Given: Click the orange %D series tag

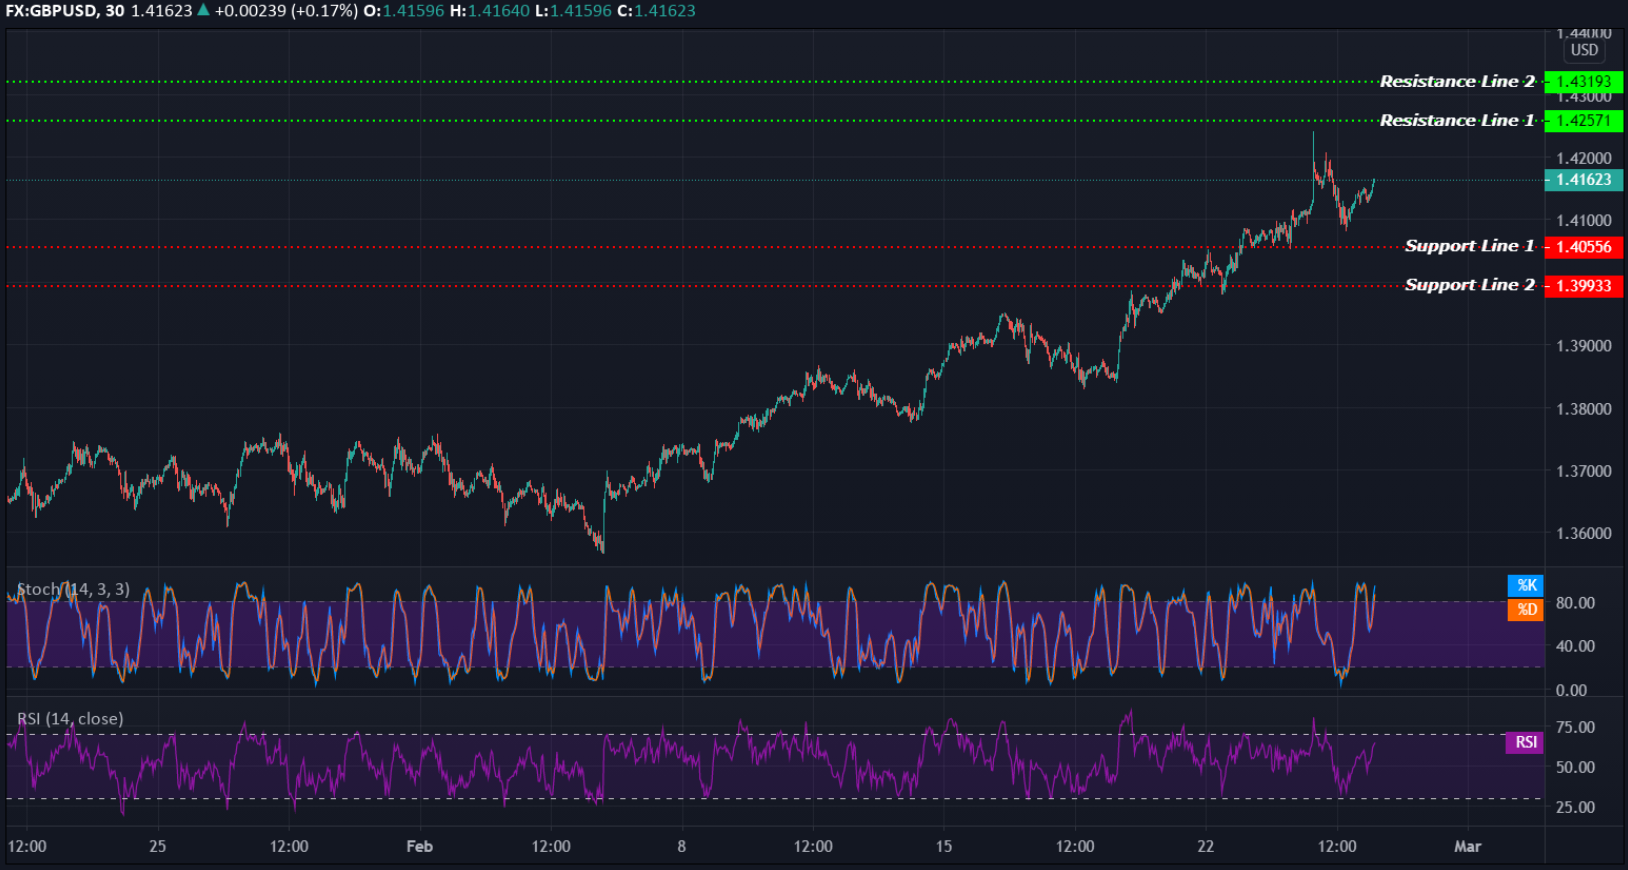Looking at the screenshot, I should coord(1526,609).
